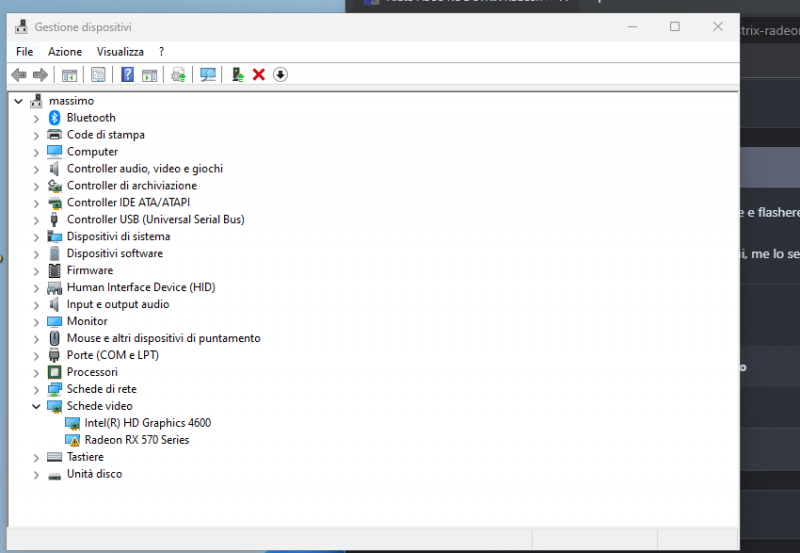Select Dispositivi software label

(x=115, y=253)
